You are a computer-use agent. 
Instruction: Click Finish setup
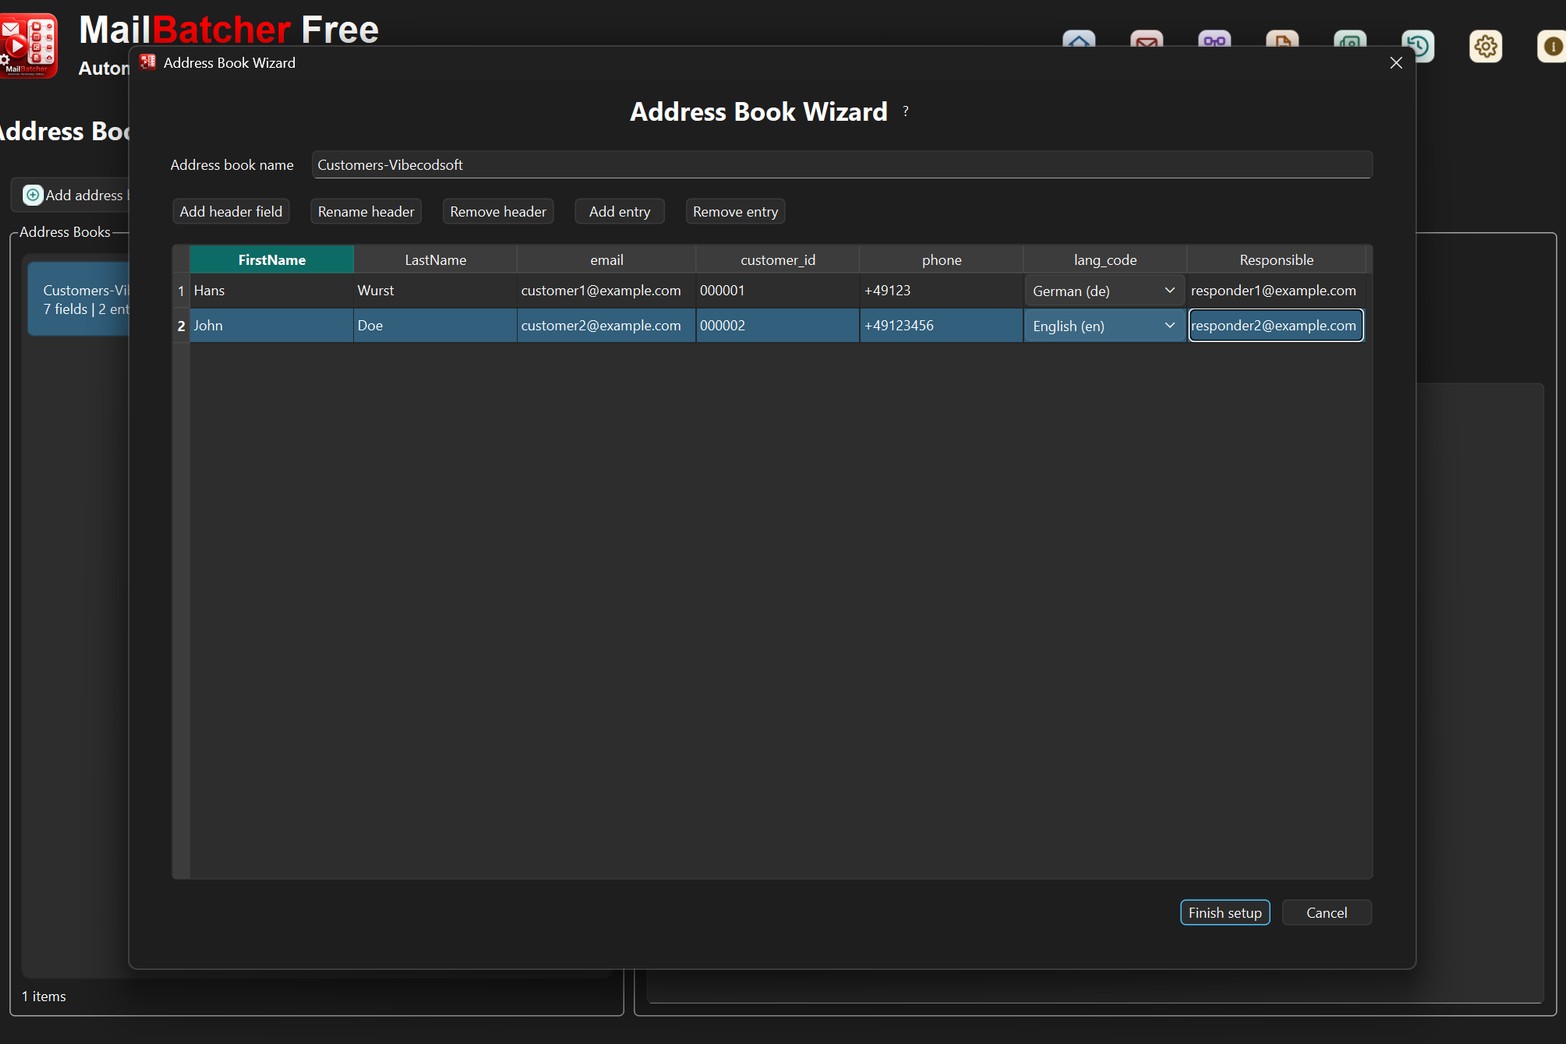(1225, 913)
